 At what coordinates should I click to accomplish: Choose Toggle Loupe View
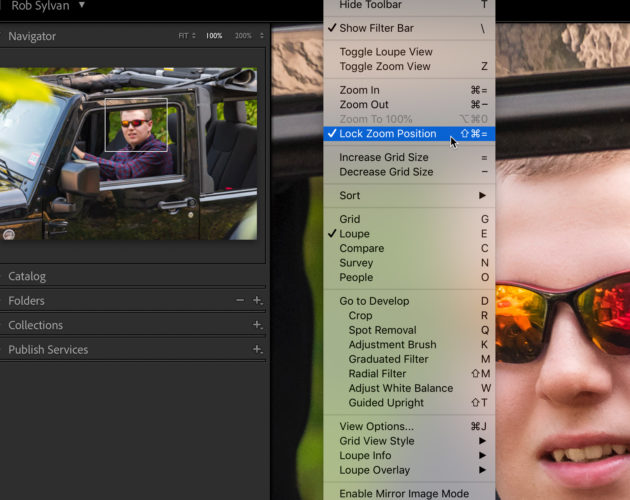409,52
